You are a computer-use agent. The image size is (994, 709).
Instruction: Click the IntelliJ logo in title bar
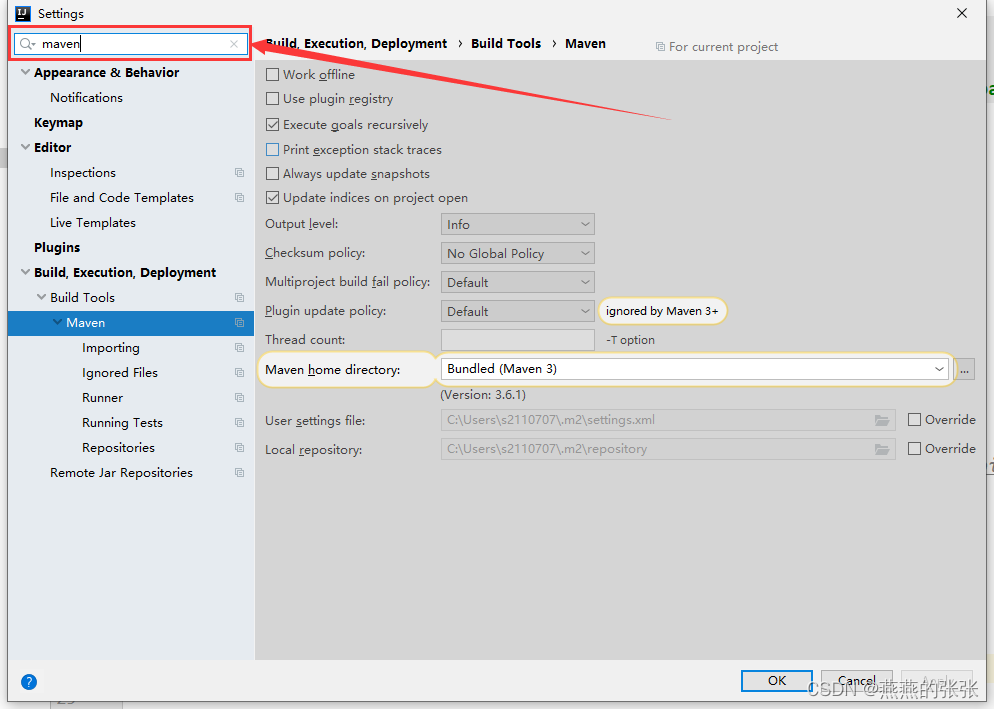pyautogui.click(x=23, y=13)
